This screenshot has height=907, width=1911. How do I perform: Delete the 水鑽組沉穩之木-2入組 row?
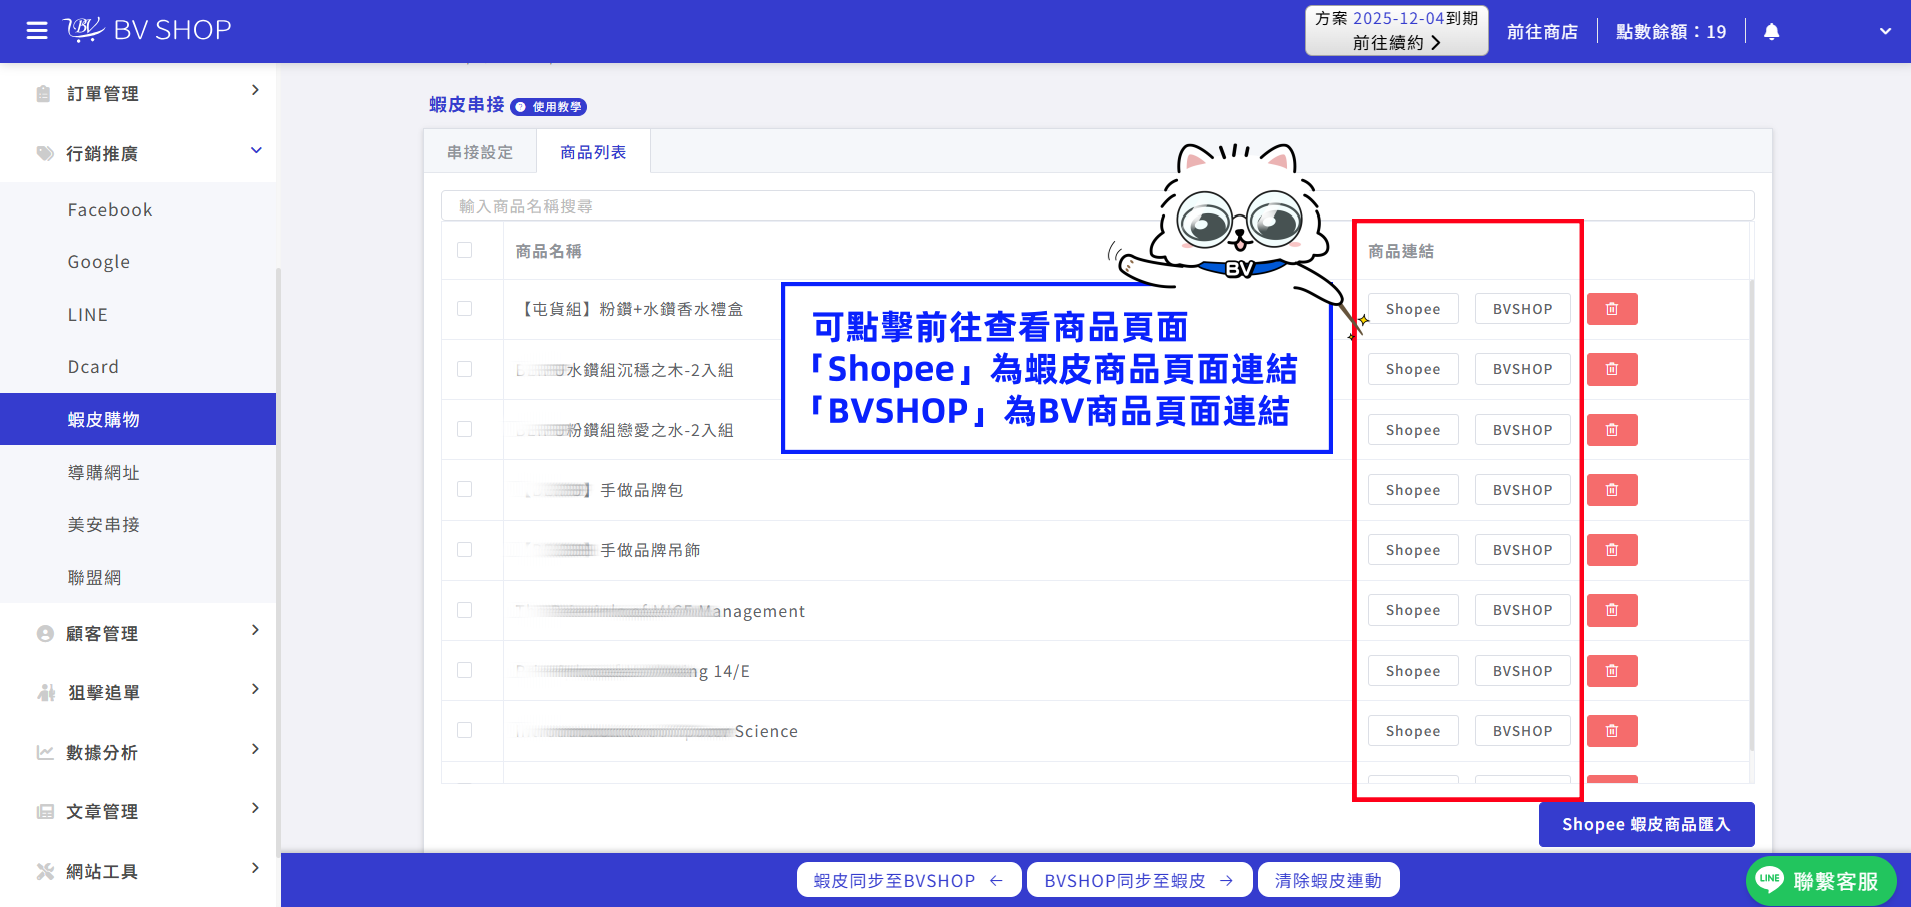pyautogui.click(x=1612, y=369)
